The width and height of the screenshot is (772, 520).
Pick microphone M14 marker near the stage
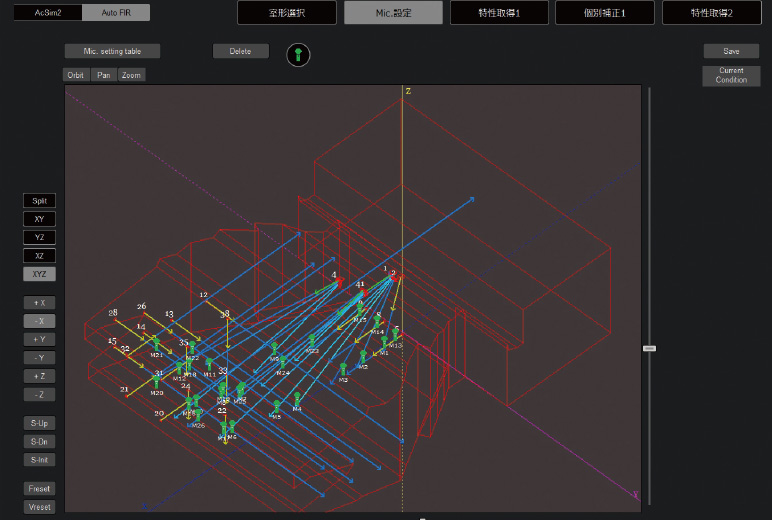point(377,320)
